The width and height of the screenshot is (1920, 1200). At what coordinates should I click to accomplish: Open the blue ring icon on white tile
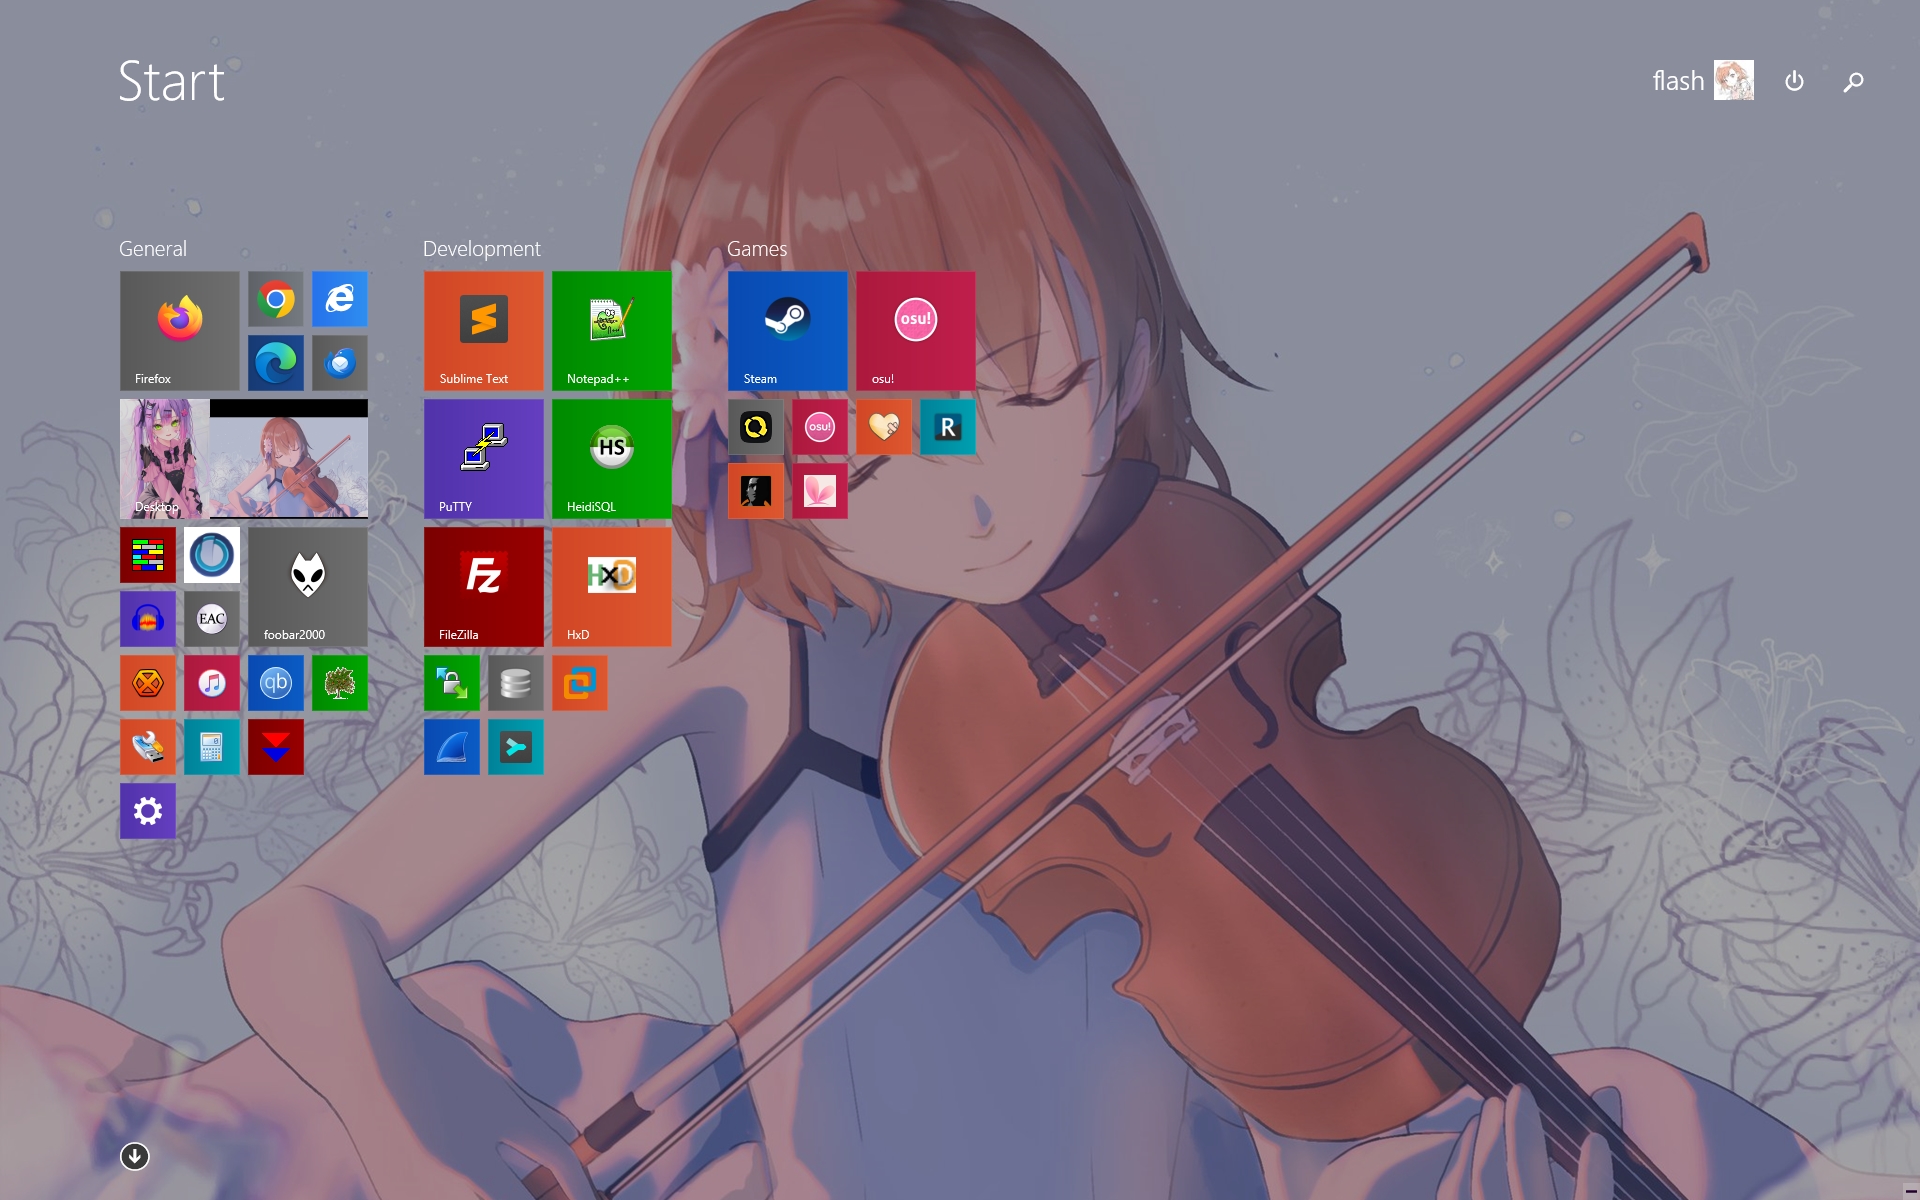point(212,555)
